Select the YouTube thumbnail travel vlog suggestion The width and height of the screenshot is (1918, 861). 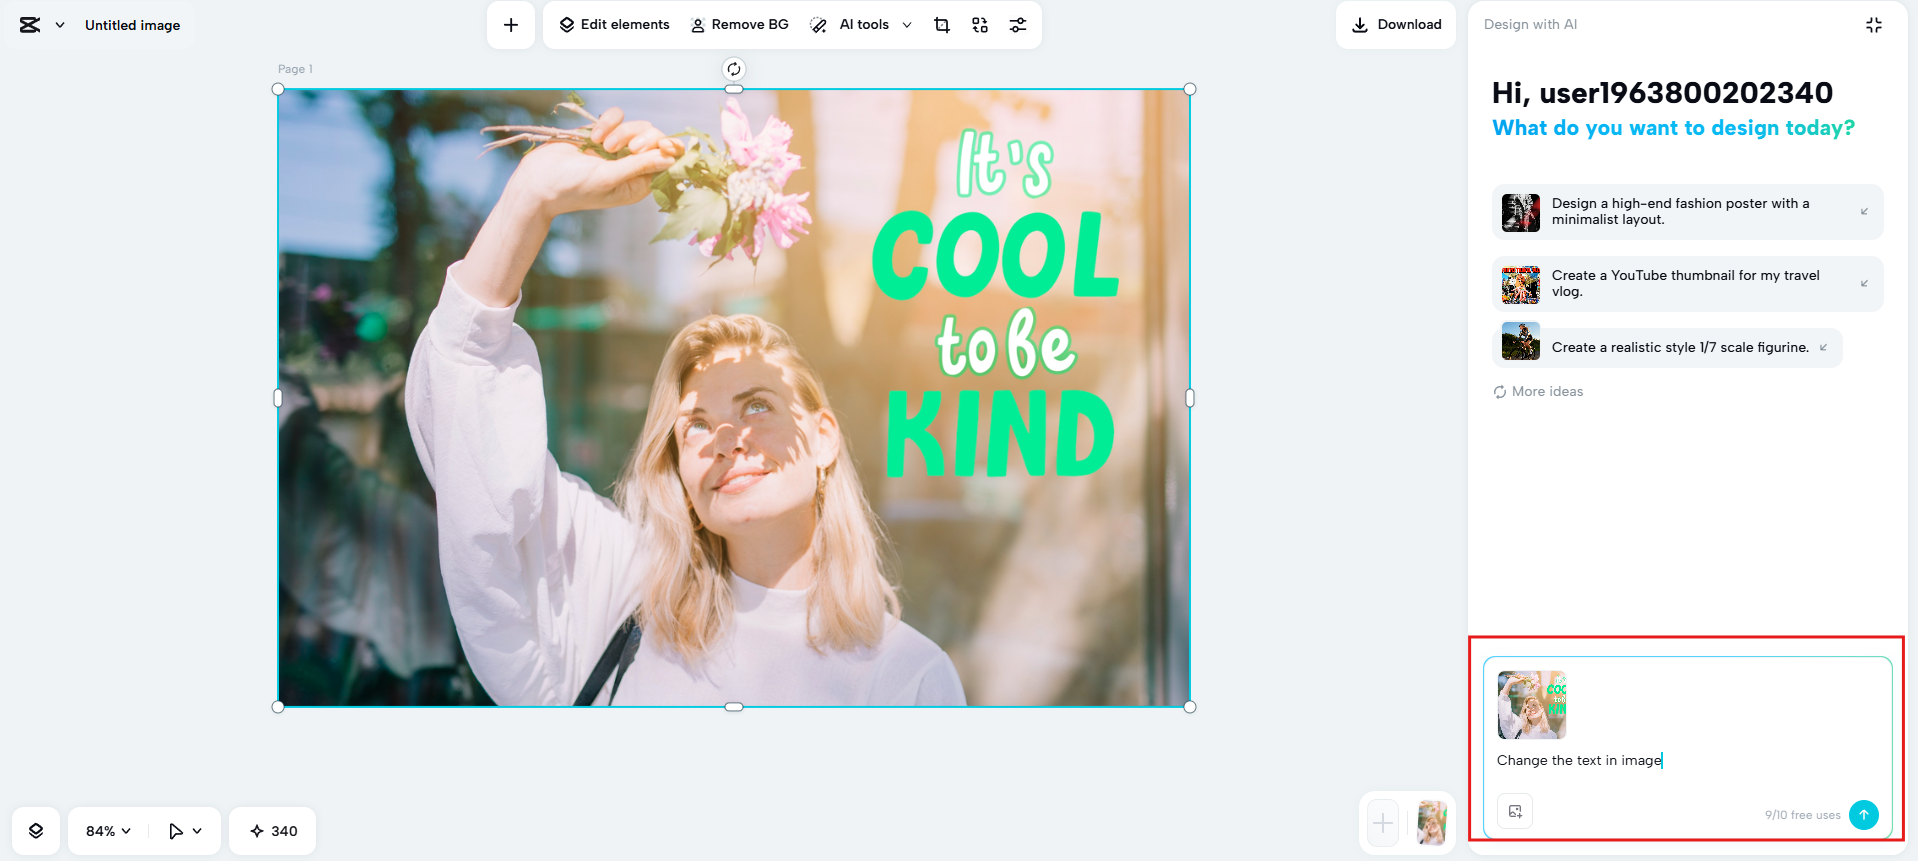(1687, 284)
